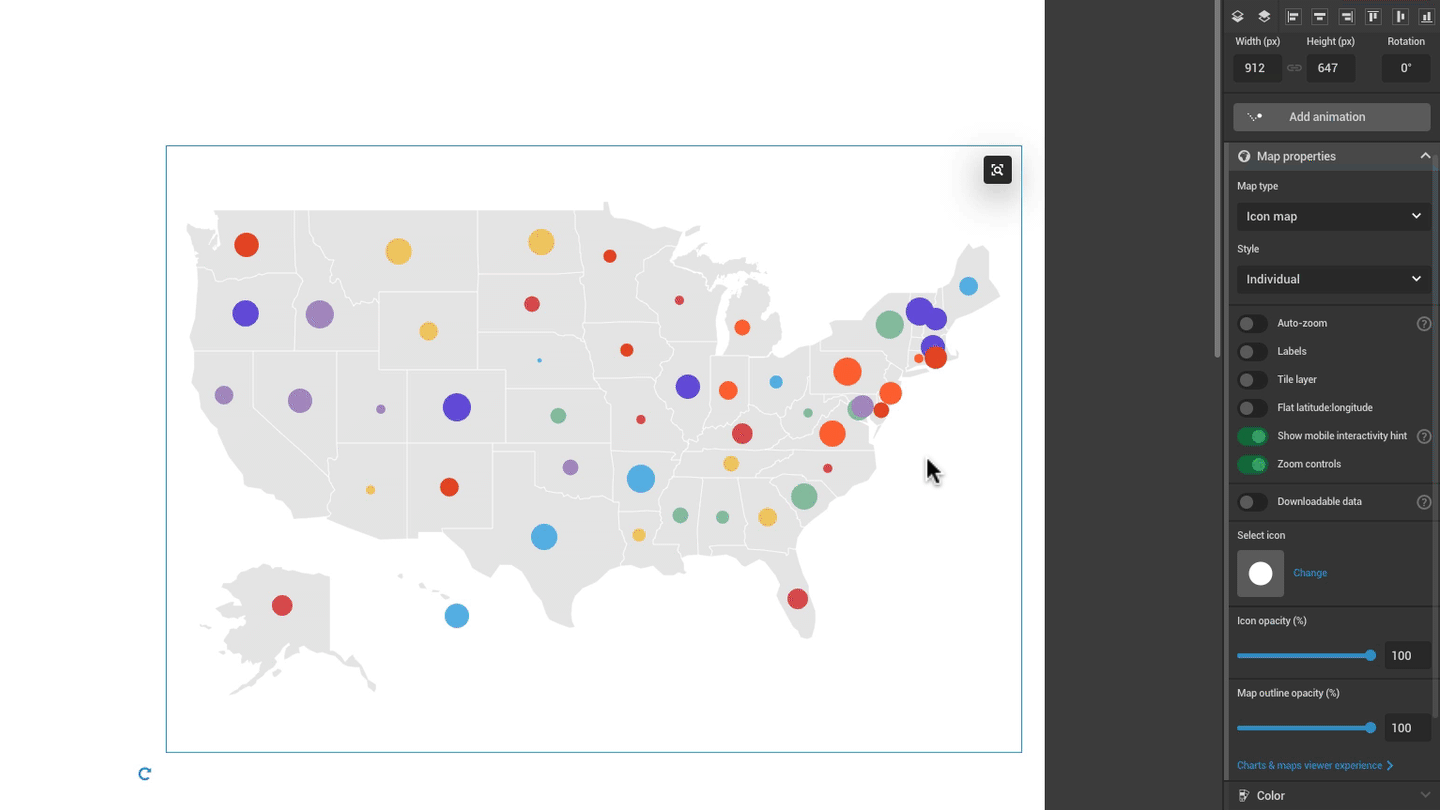1440x810 pixels.
Task: Align the map to the top edge
Action: tap(1374, 16)
